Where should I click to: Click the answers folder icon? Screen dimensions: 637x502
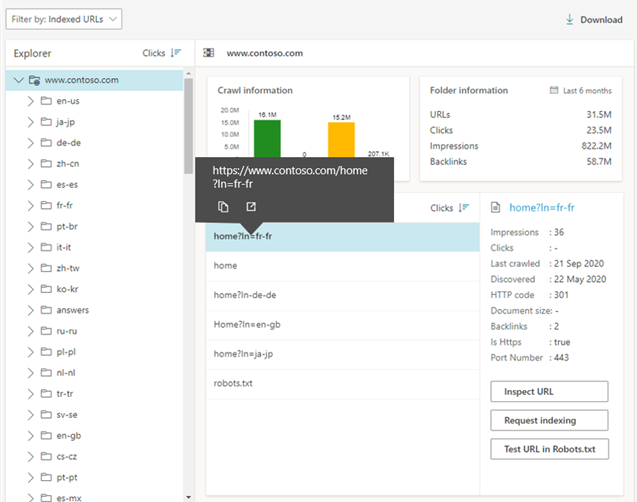click(46, 310)
